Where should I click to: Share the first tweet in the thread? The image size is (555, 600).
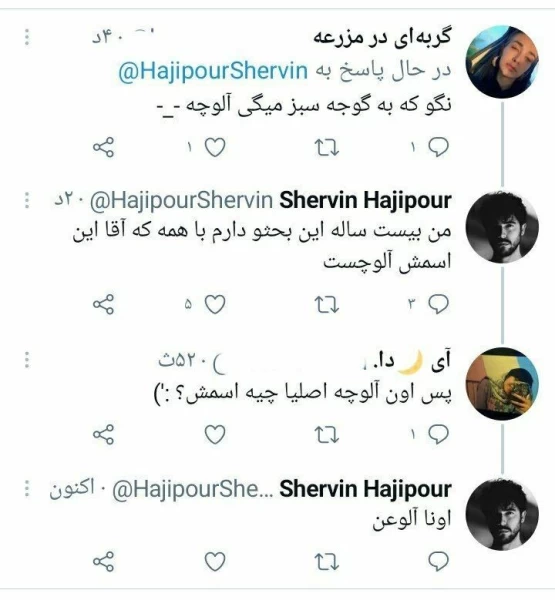point(103,147)
